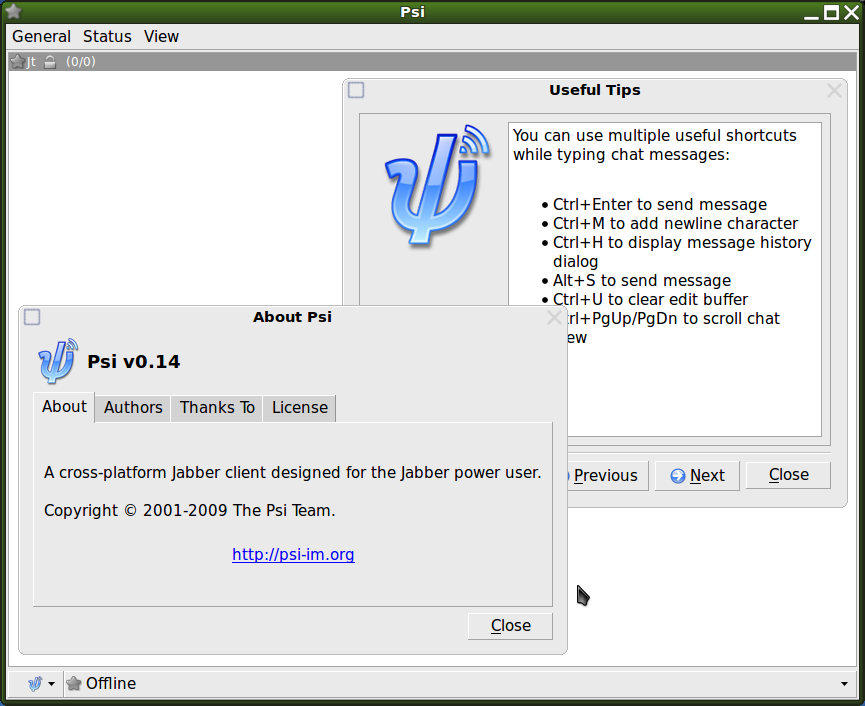Screen dimensions: 865x706
Task: Open the dropdown arrow next to the Psi status icon
Action: point(51,684)
